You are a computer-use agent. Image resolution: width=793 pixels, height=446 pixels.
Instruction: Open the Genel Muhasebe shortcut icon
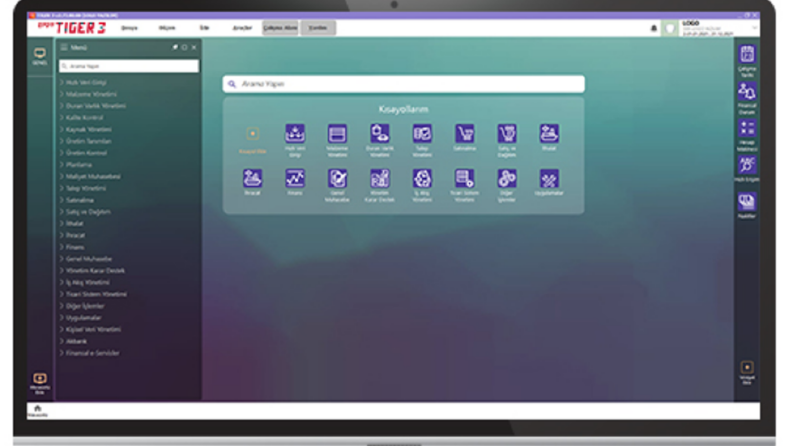(x=337, y=179)
